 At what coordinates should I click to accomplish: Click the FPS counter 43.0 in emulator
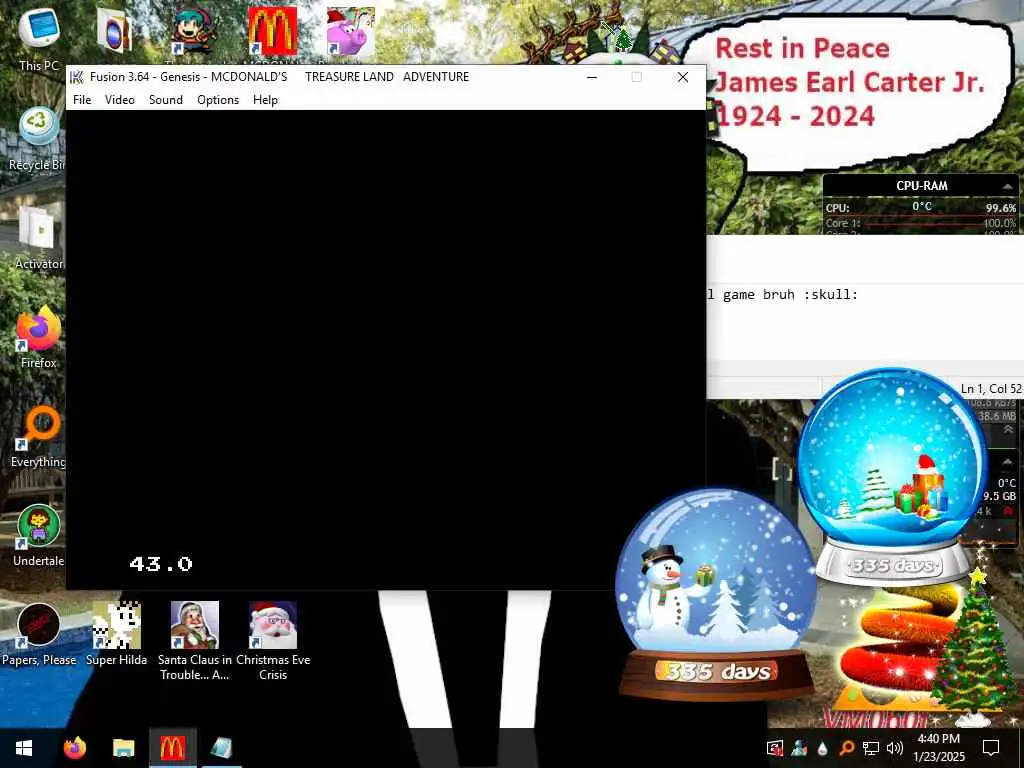[x=161, y=564]
